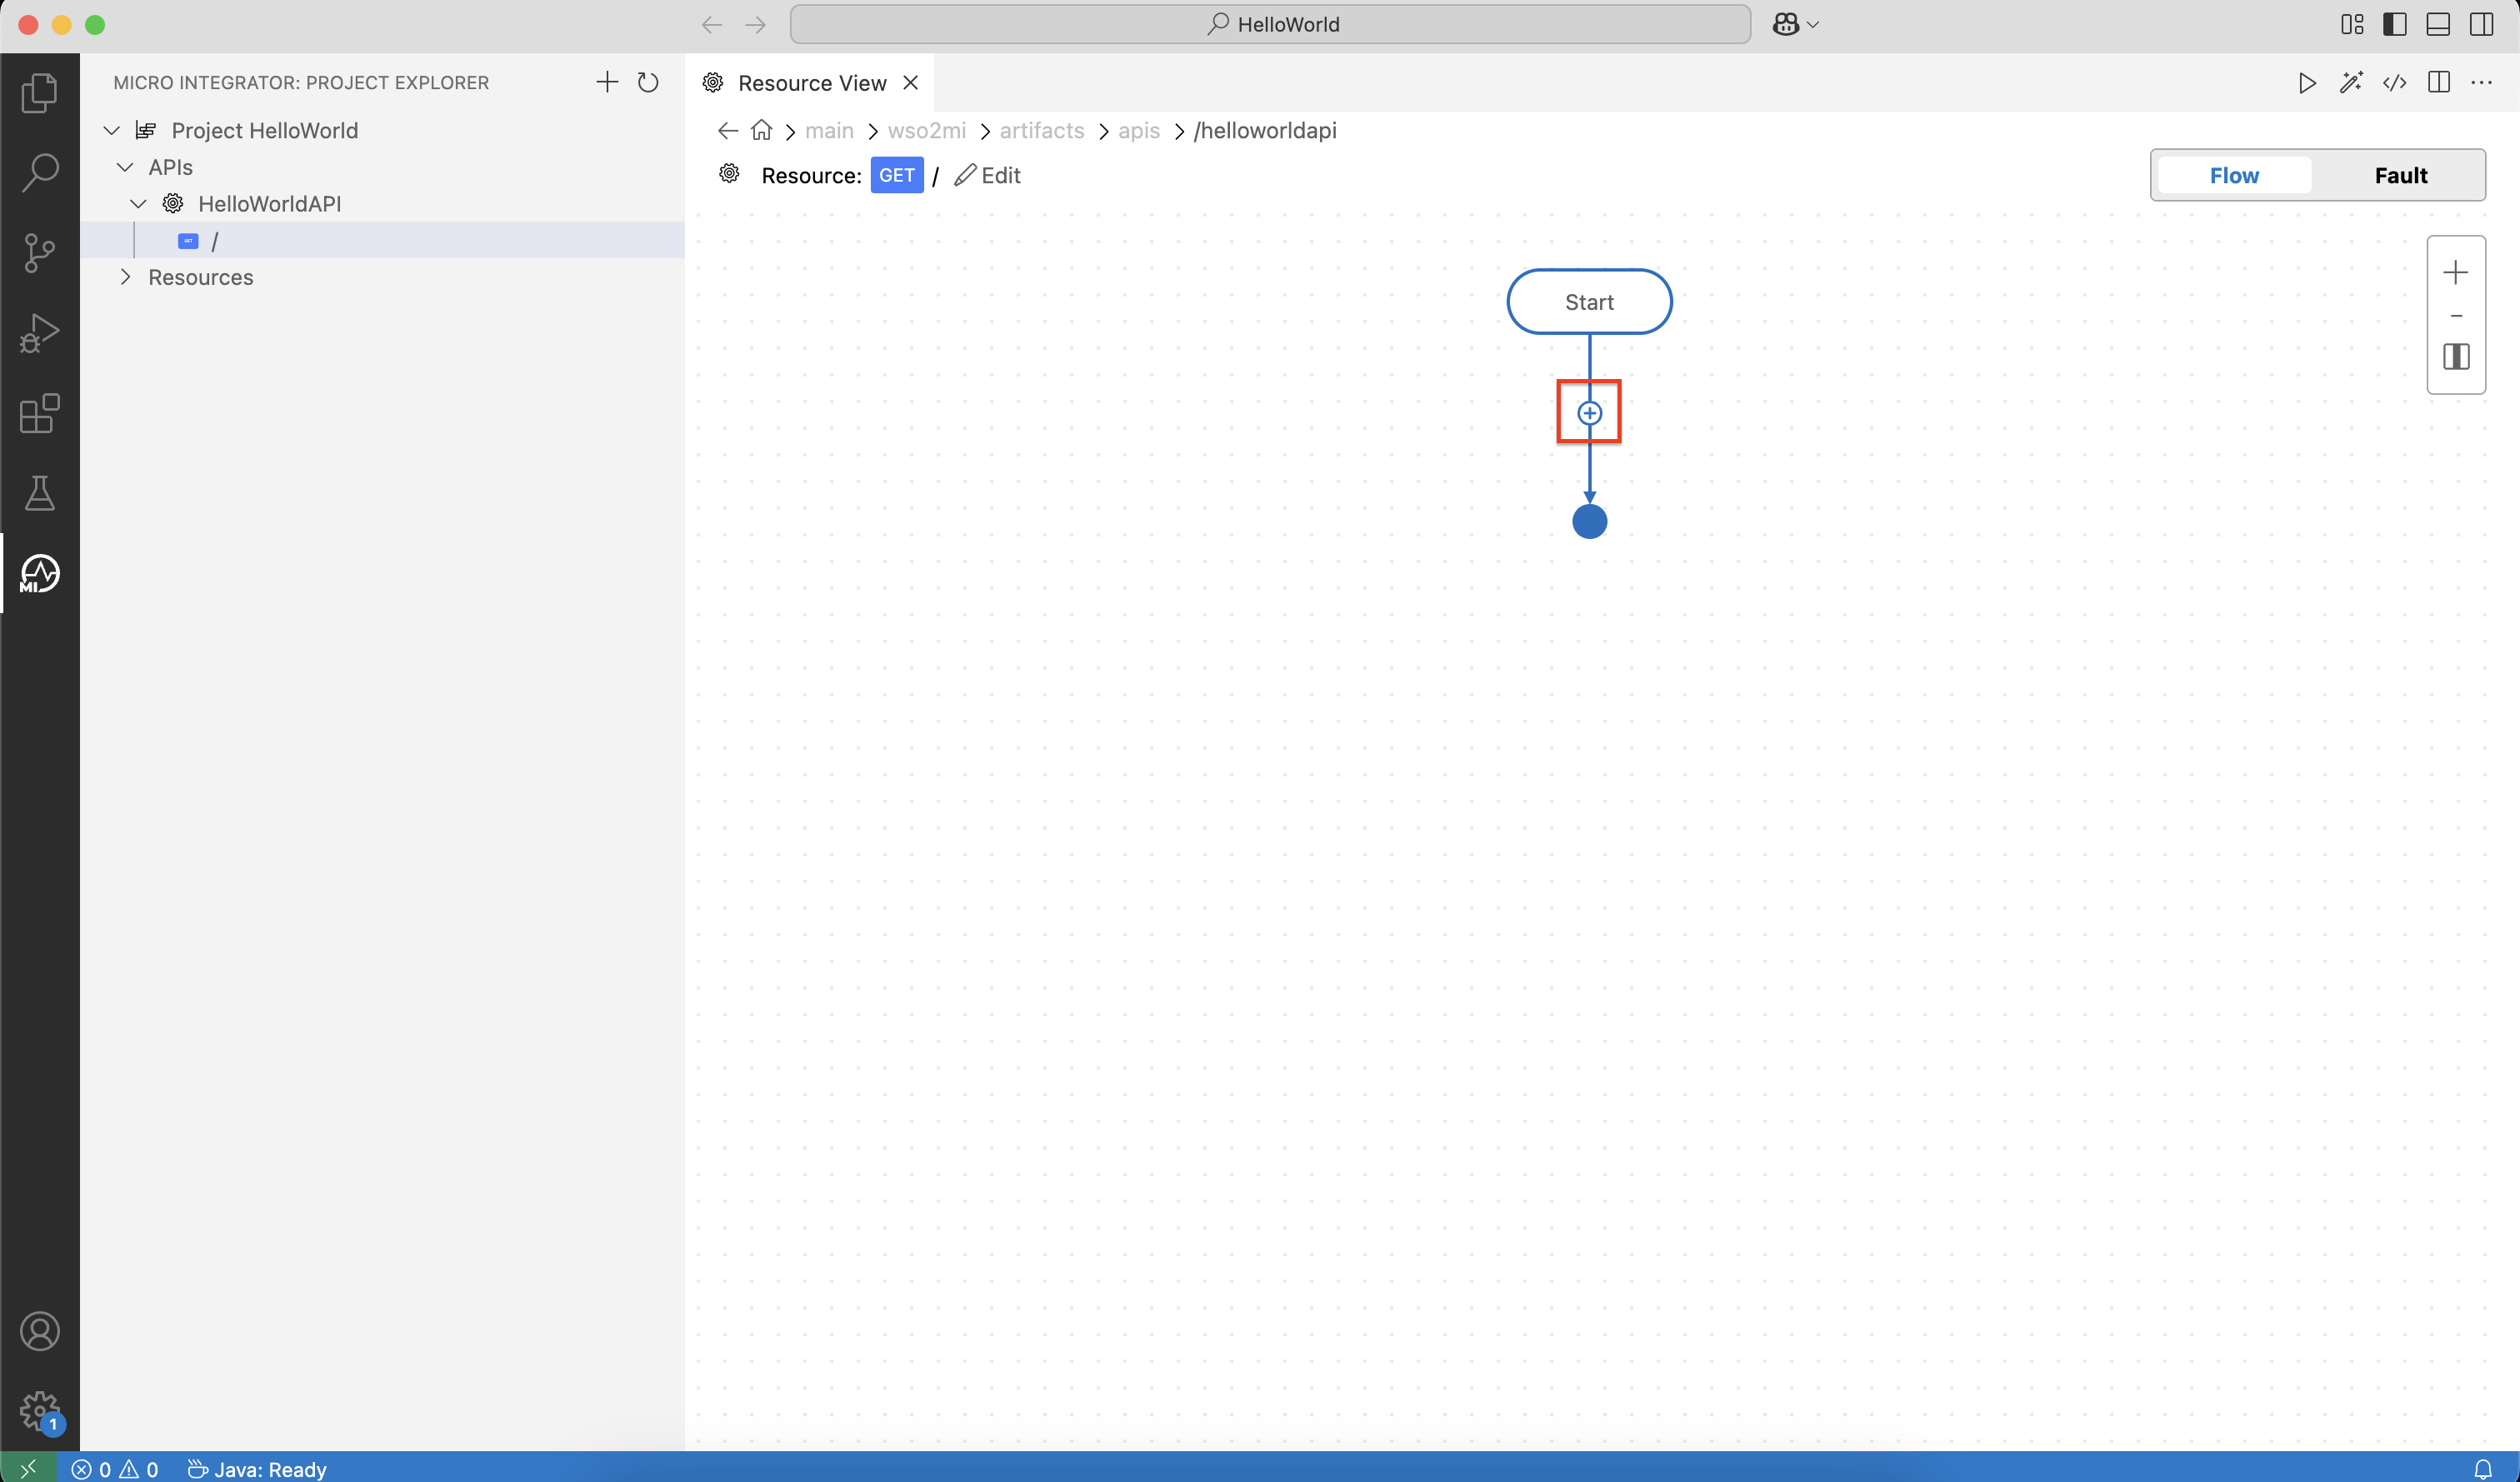Open more actions ellipsis in editor
Image resolution: width=2520 pixels, height=1482 pixels.
click(x=2482, y=83)
